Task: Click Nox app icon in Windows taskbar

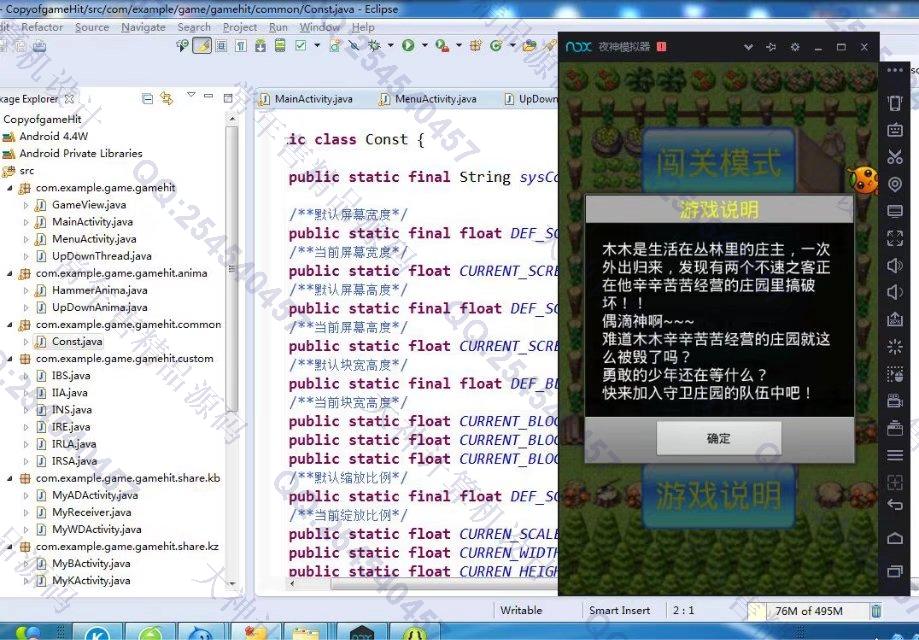Action: click(x=362, y=632)
